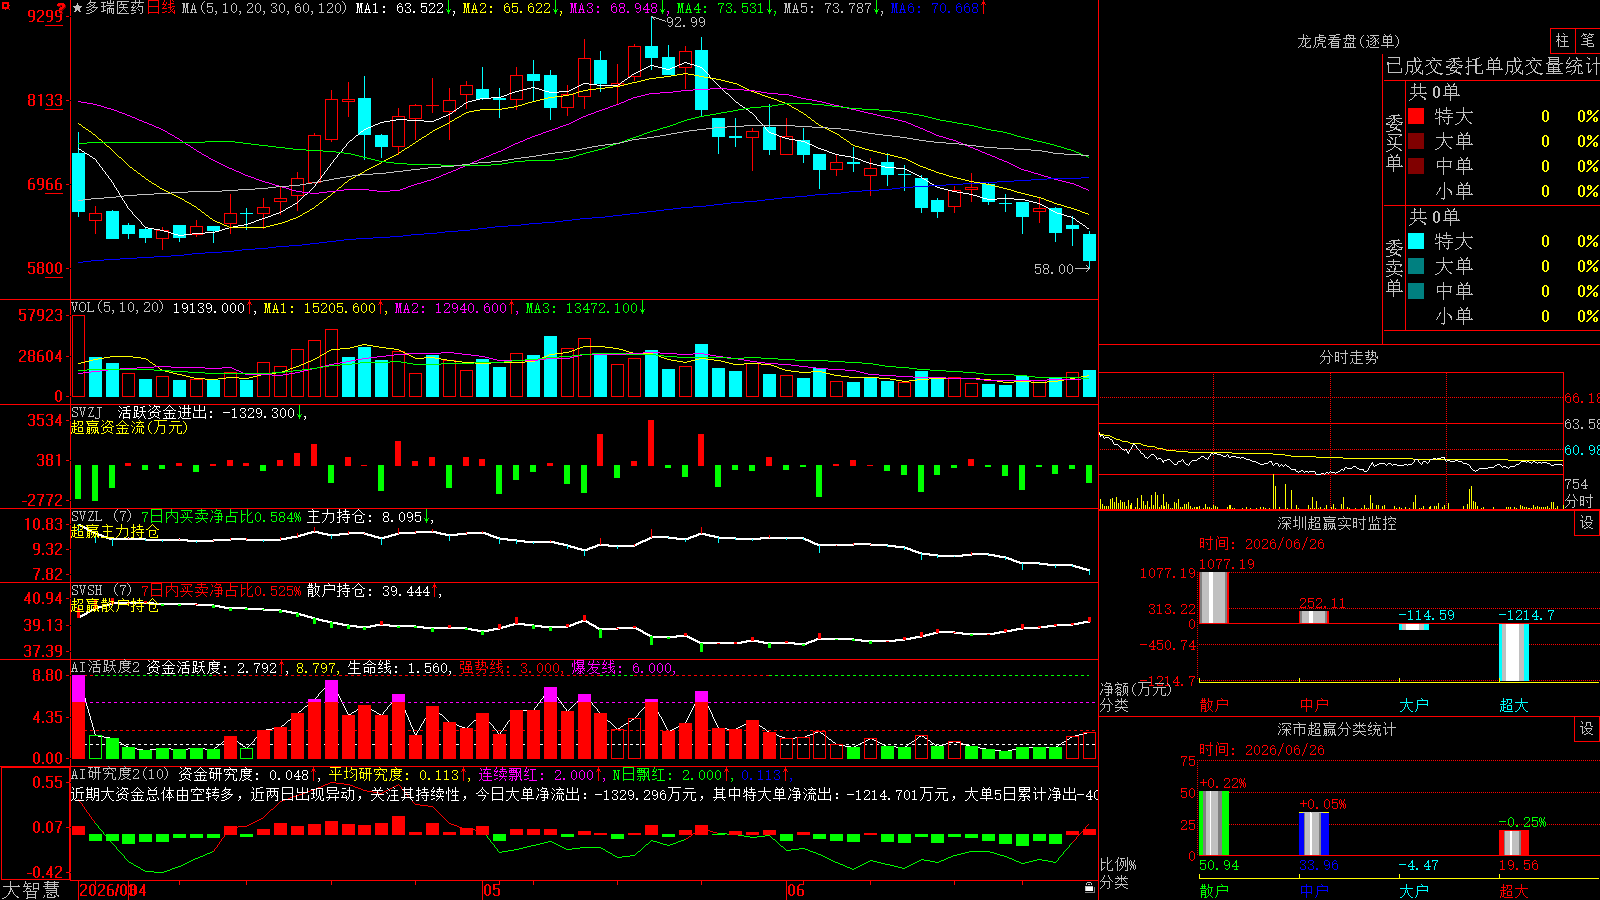Click the 委买单 section label
1600x900 pixels.
(x=1394, y=143)
